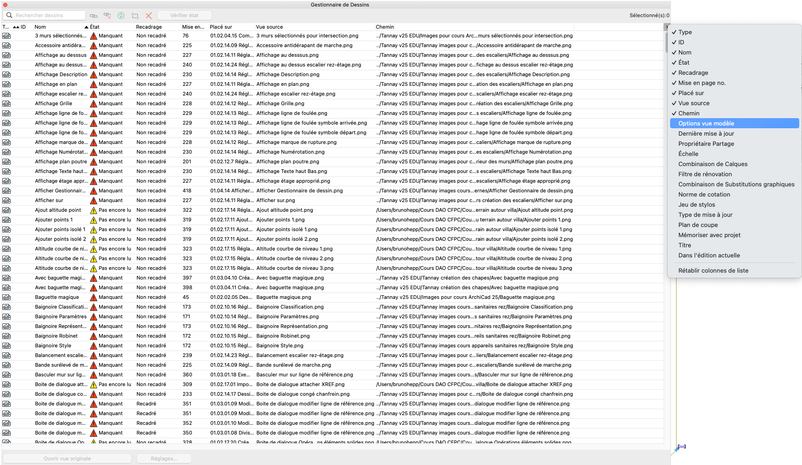Click the link drawing toolbar icon
Viewport: 802px width, 465px height.
tap(94, 16)
